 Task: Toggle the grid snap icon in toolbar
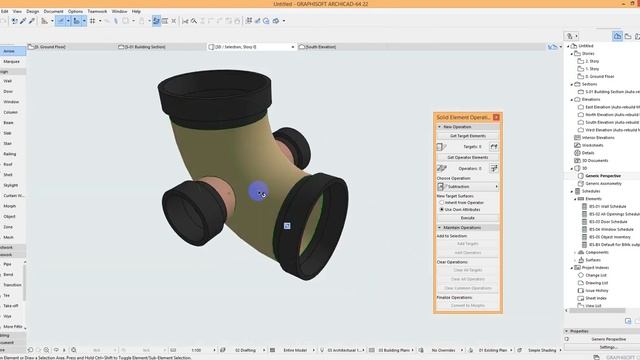(93, 21)
